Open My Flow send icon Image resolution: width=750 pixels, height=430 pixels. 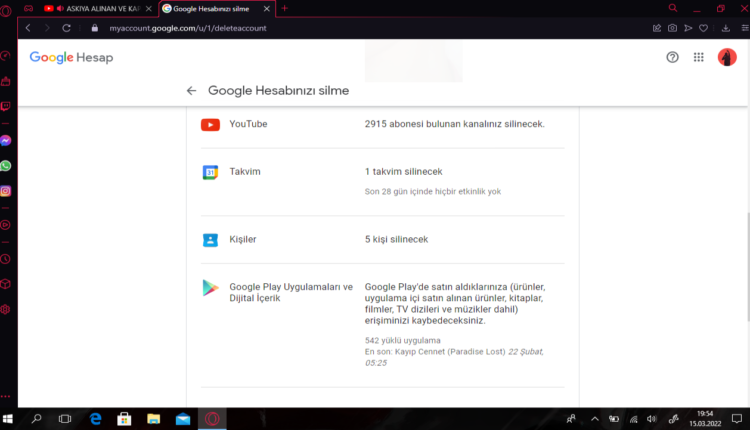point(688,28)
